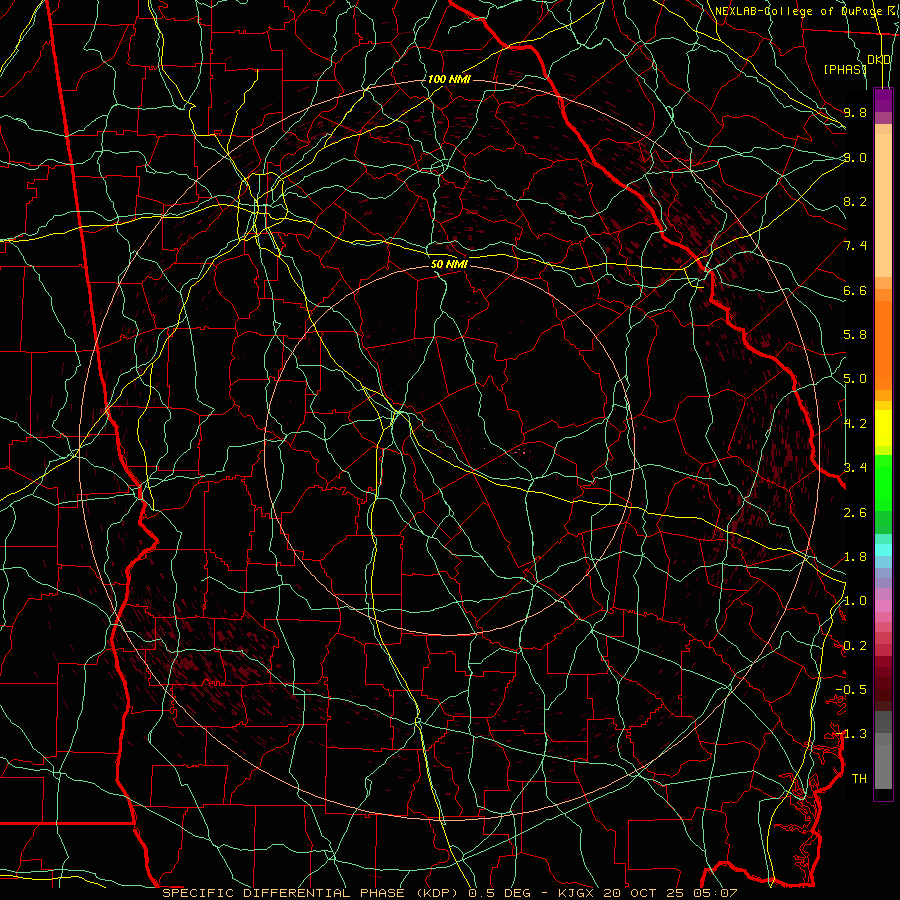900x900 pixels.
Task: Click the [PHAS] units label
Action: click(x=845, y=69)
